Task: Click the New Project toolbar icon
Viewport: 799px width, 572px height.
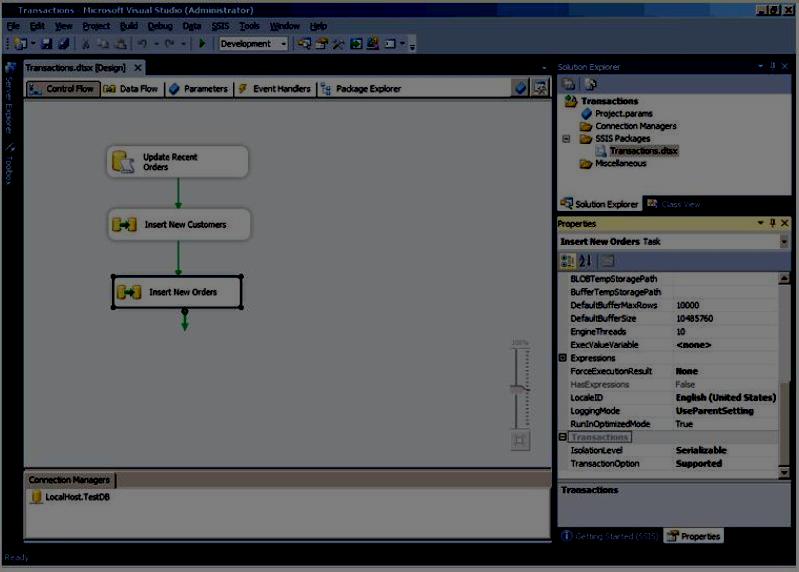Action: [20, 44]
